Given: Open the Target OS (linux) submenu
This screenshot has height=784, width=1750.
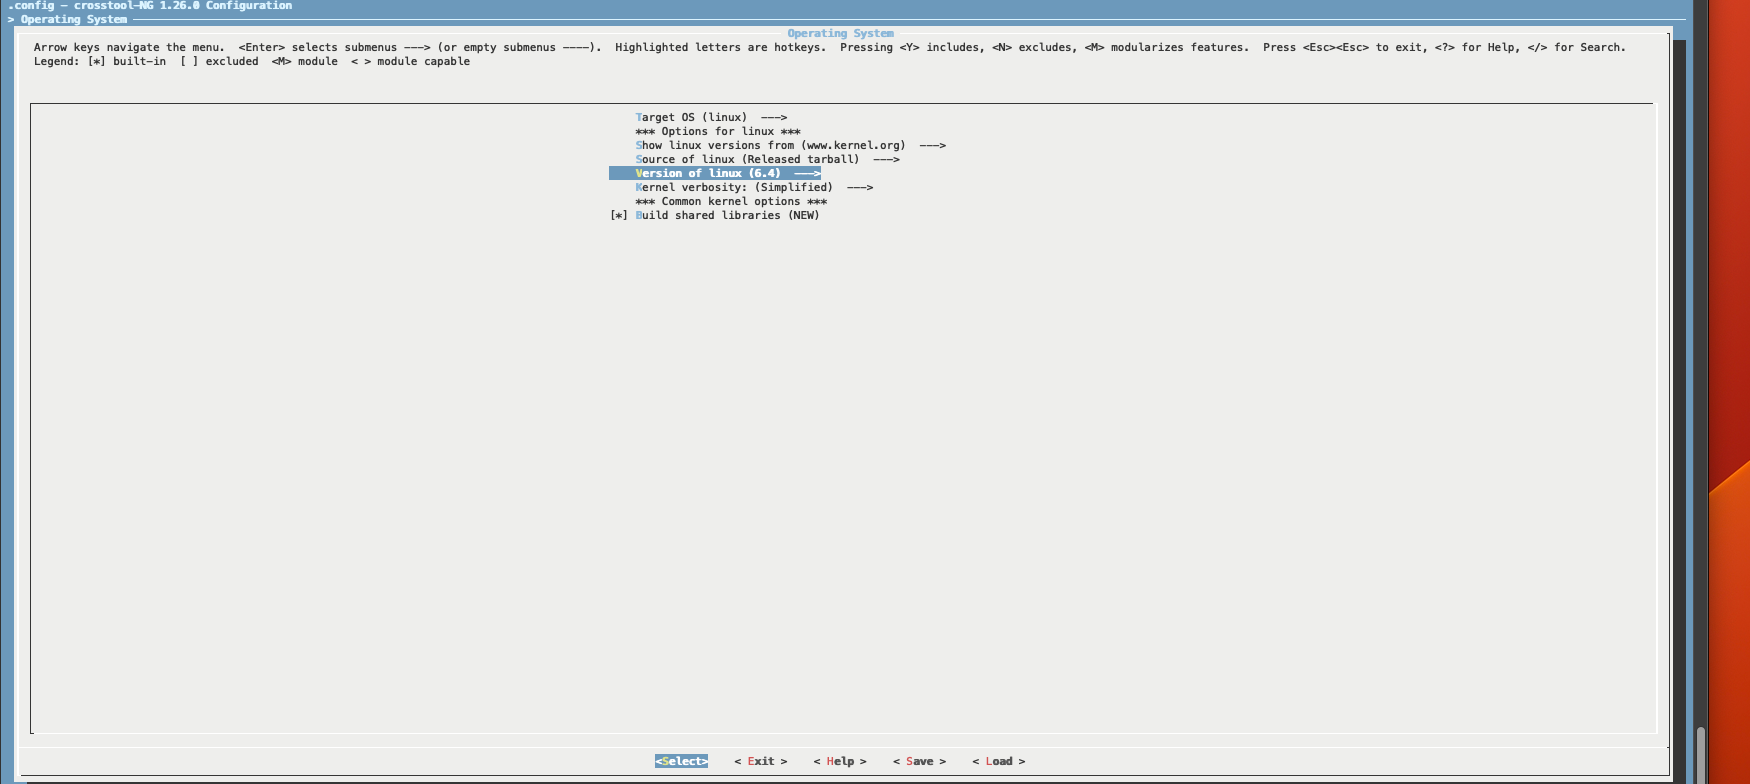Looking at the screenshot, I should click(711, 117).
